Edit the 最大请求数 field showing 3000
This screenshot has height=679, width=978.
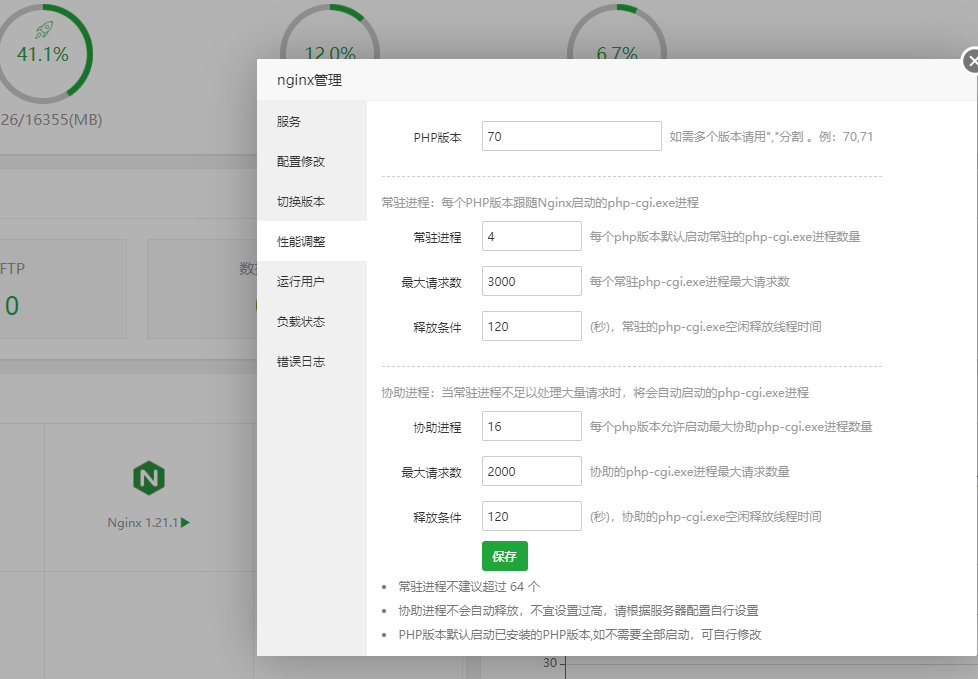(x=531, y=281)
